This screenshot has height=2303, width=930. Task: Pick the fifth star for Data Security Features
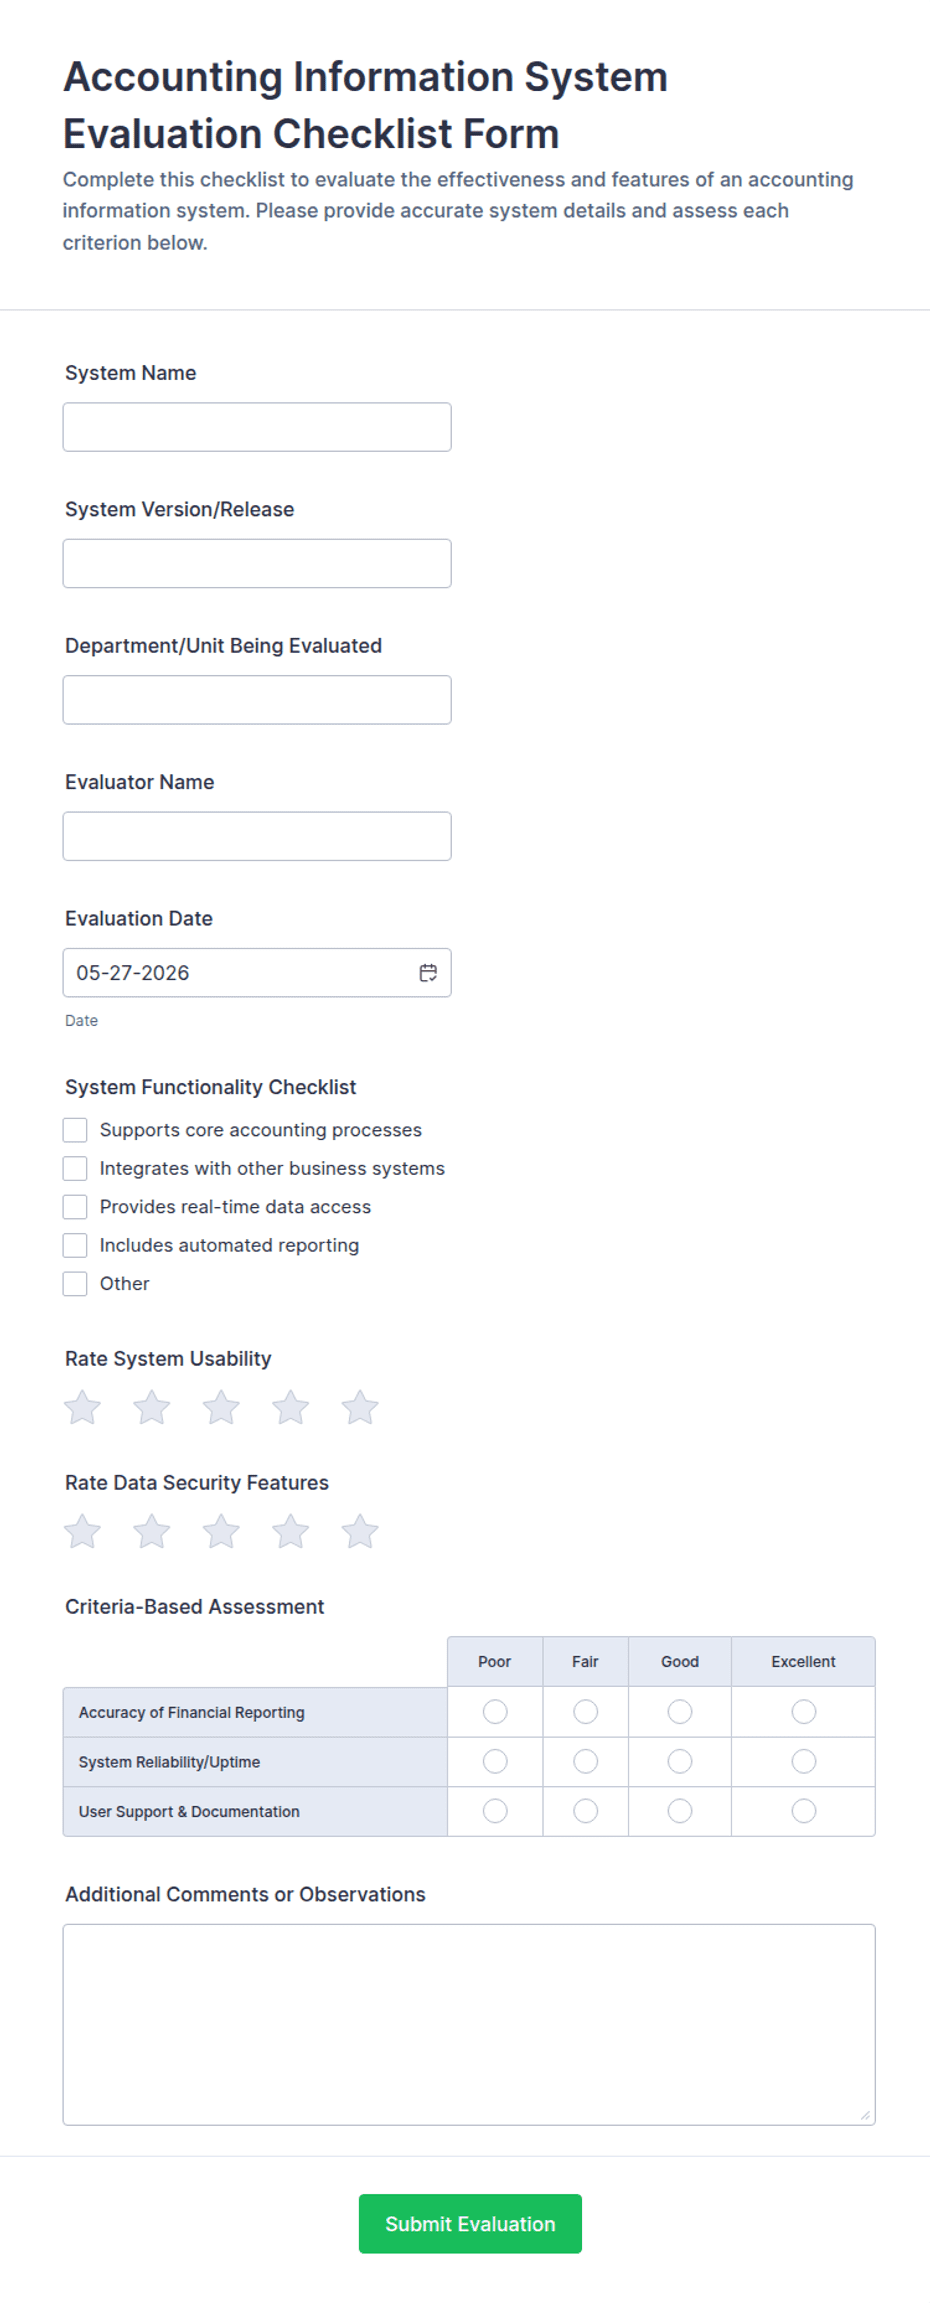pyautogui.click(x=360, y=1531)
